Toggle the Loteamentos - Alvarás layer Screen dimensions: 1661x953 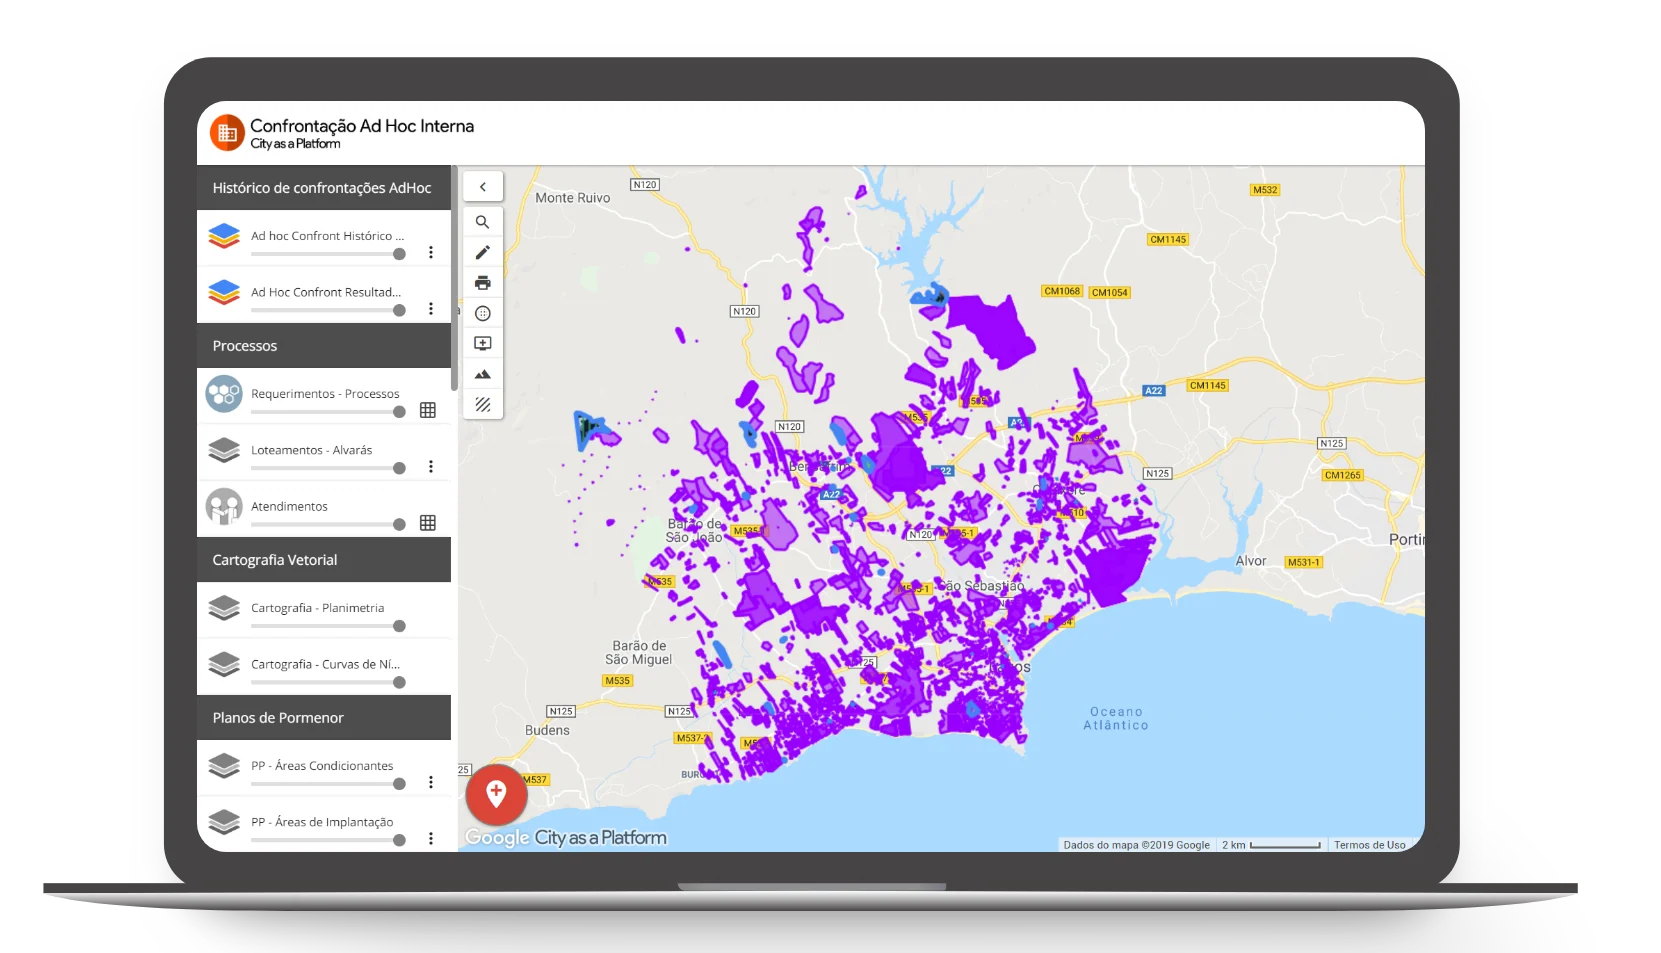(x=398, y=467)
